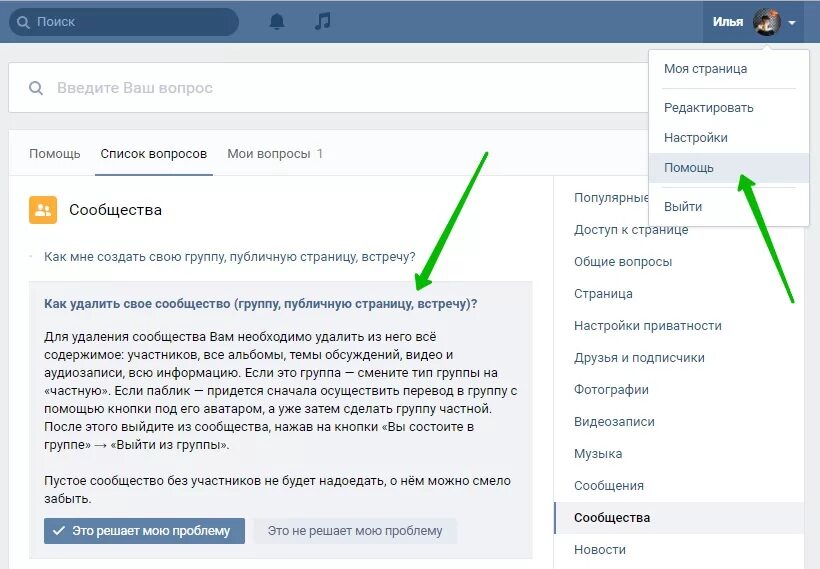Click the user avatar picture
Screen dimensions: 820x569
767,22
